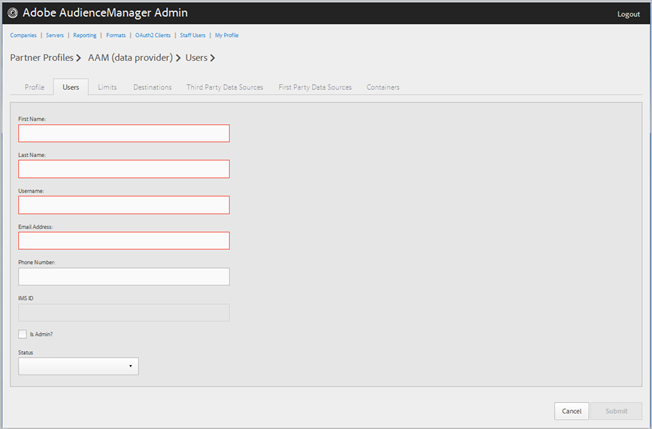Log out via the Logout link
This screenshot has height=429, width=652.
coord(628,14)
